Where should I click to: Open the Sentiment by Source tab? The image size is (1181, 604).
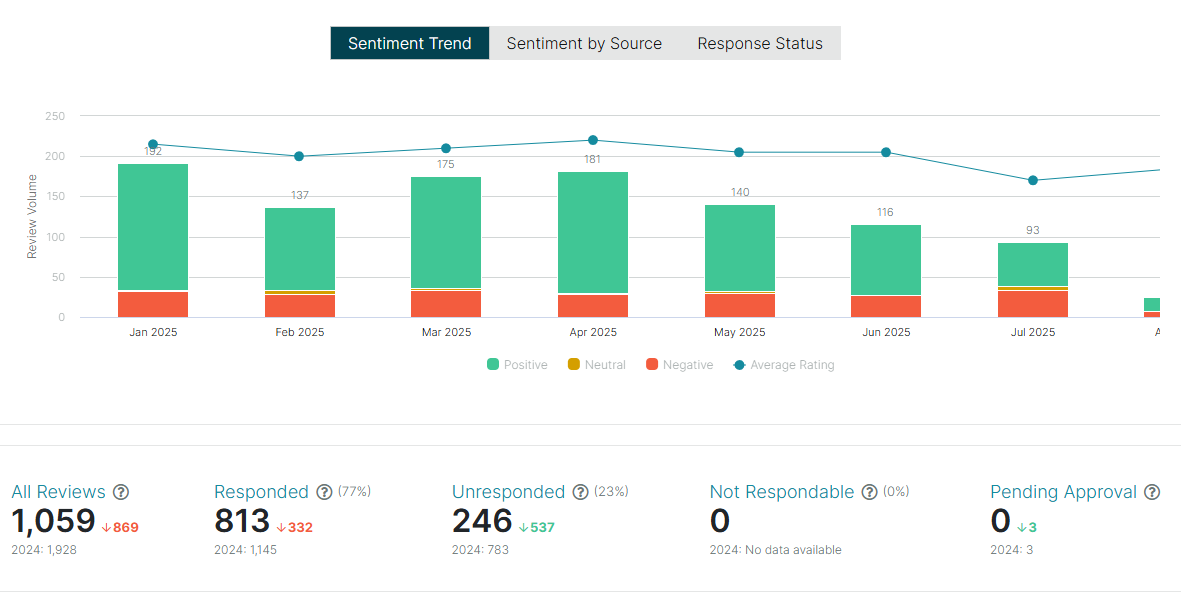tap(584, 43)
